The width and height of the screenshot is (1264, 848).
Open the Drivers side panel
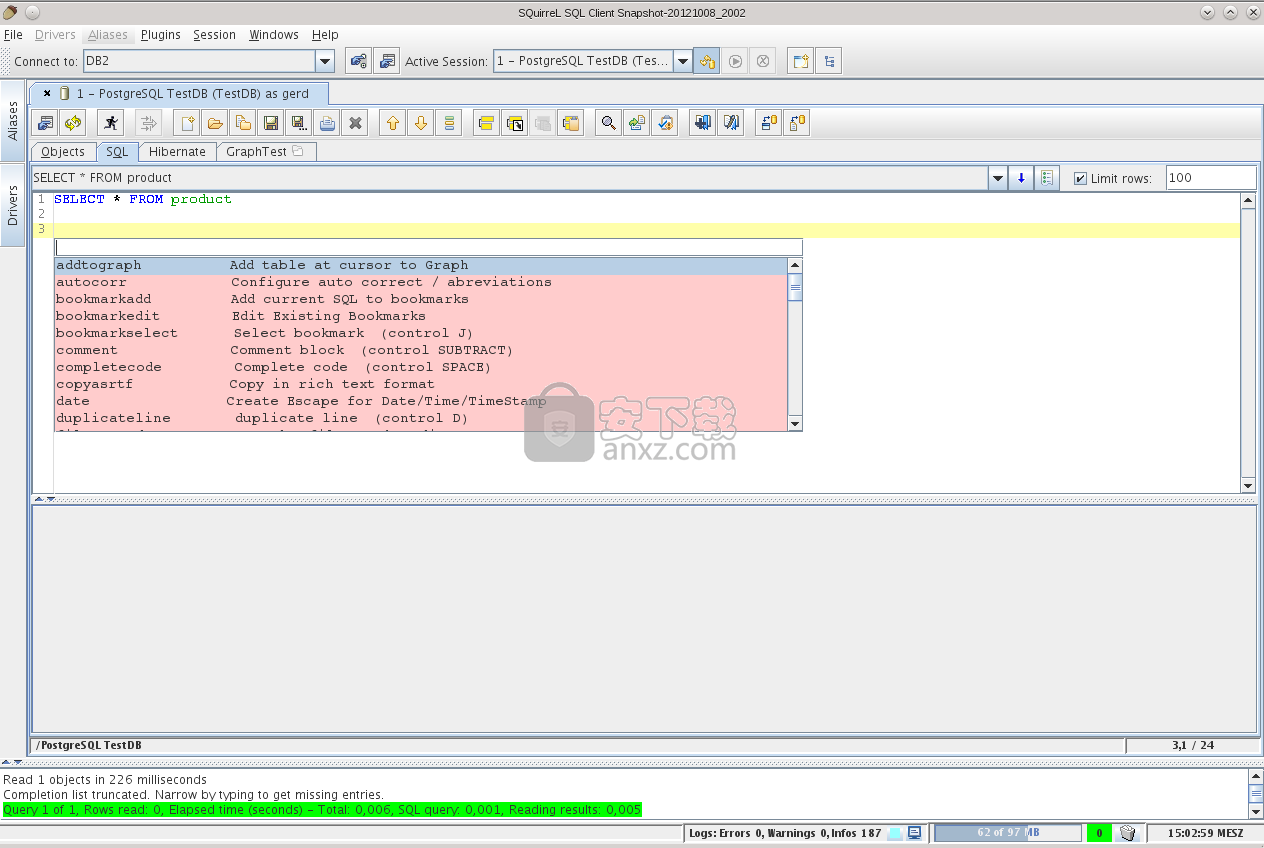coord(13,205)
